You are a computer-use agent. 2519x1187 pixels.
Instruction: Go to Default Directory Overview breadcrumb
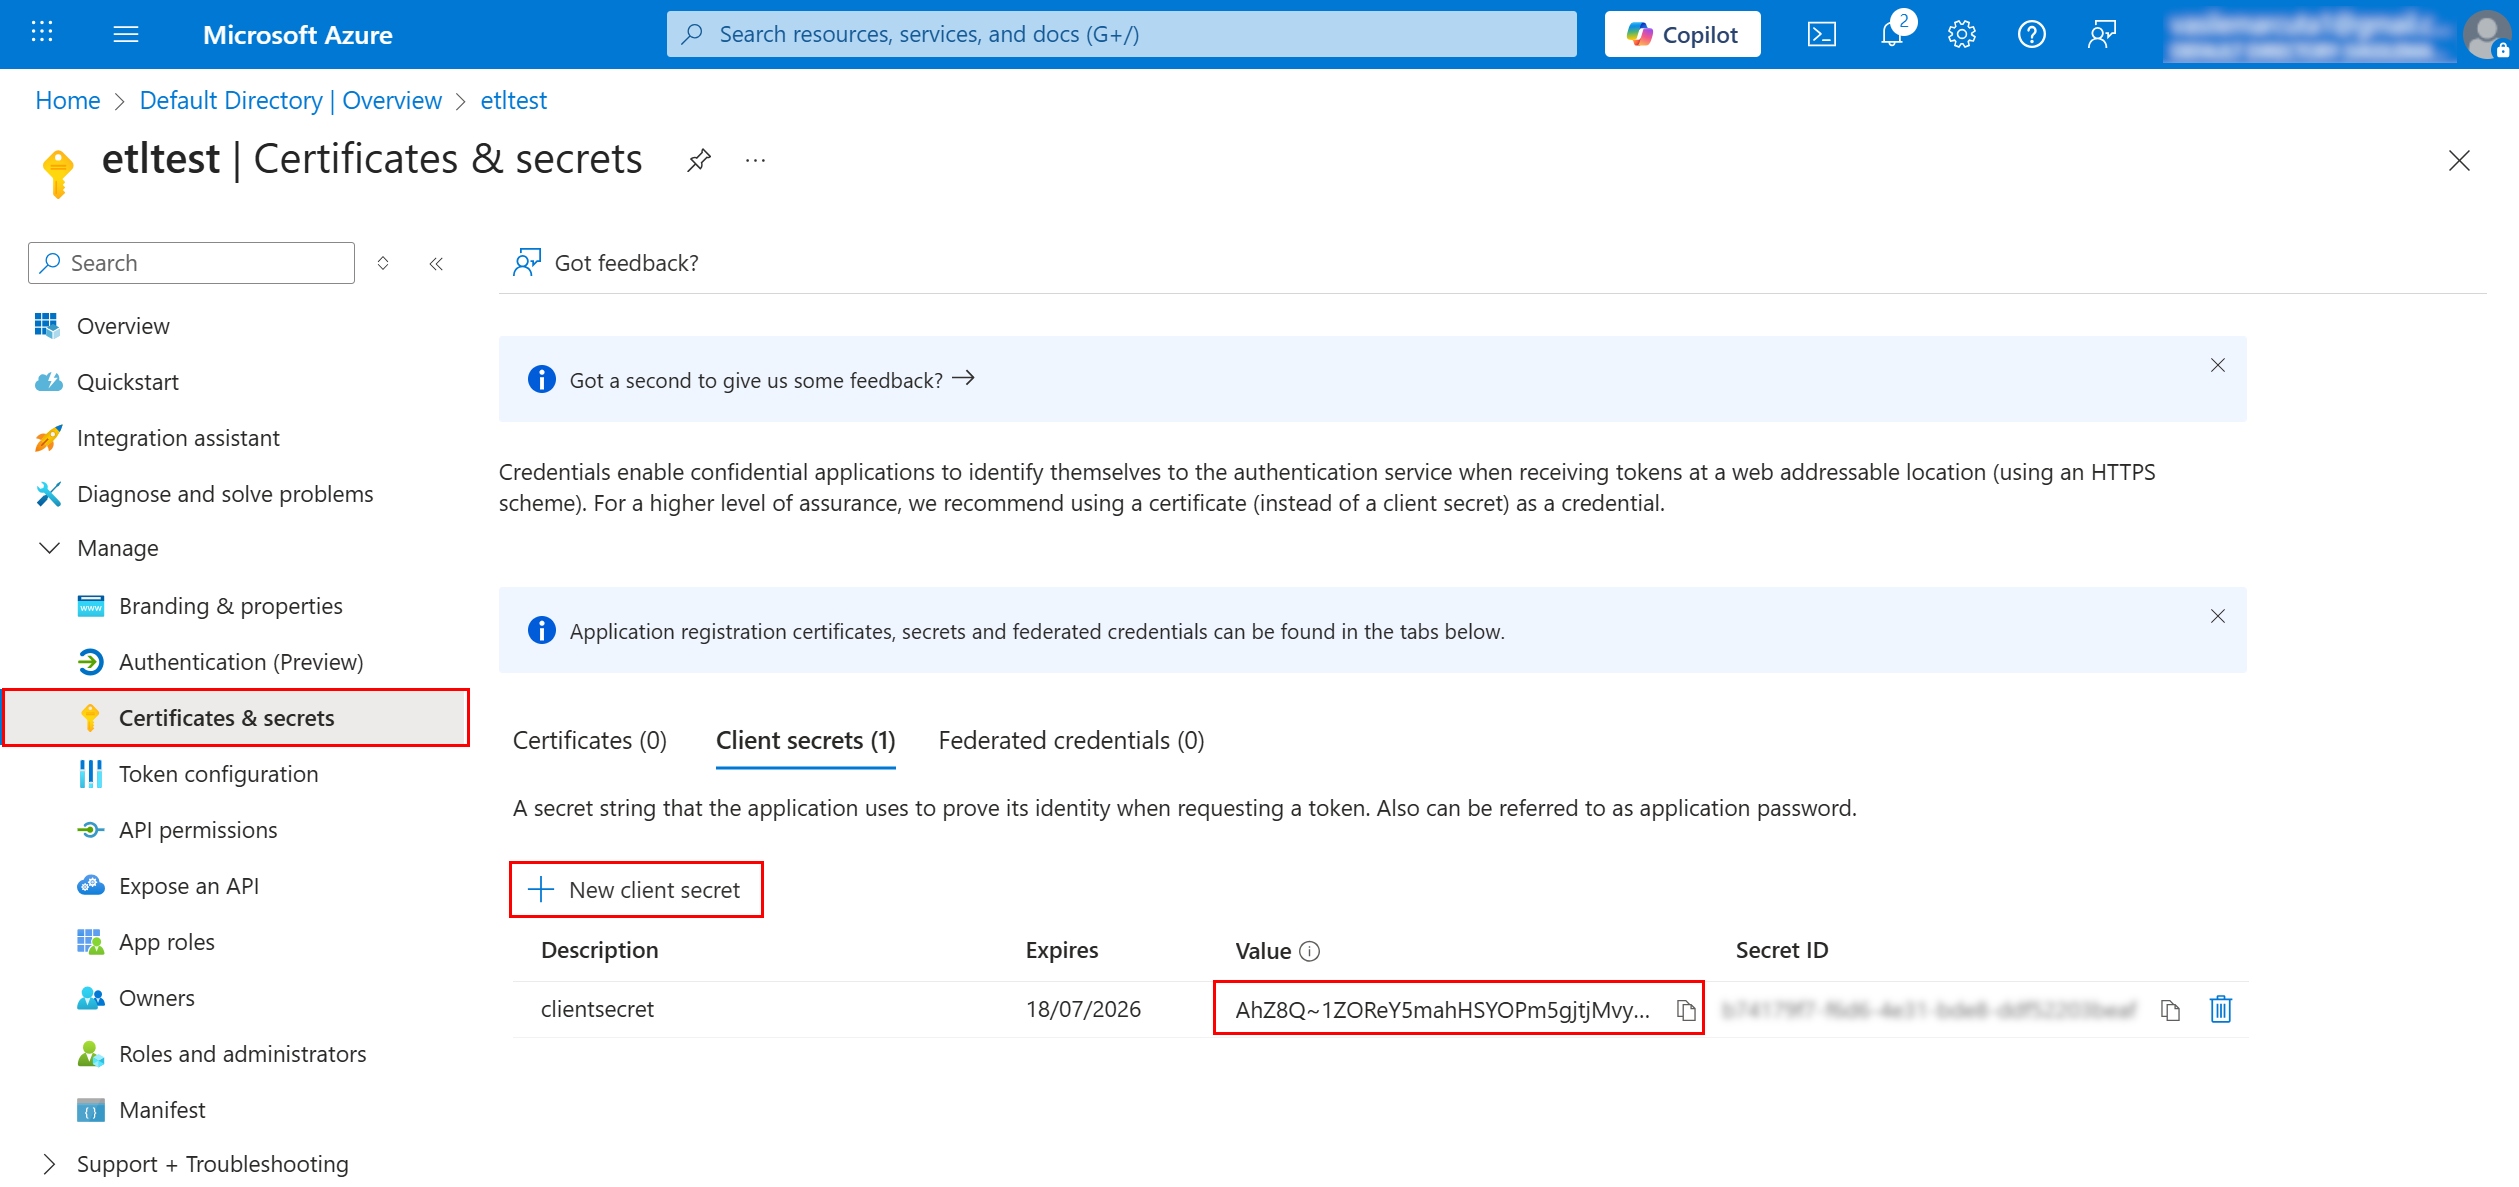point(290,100)
